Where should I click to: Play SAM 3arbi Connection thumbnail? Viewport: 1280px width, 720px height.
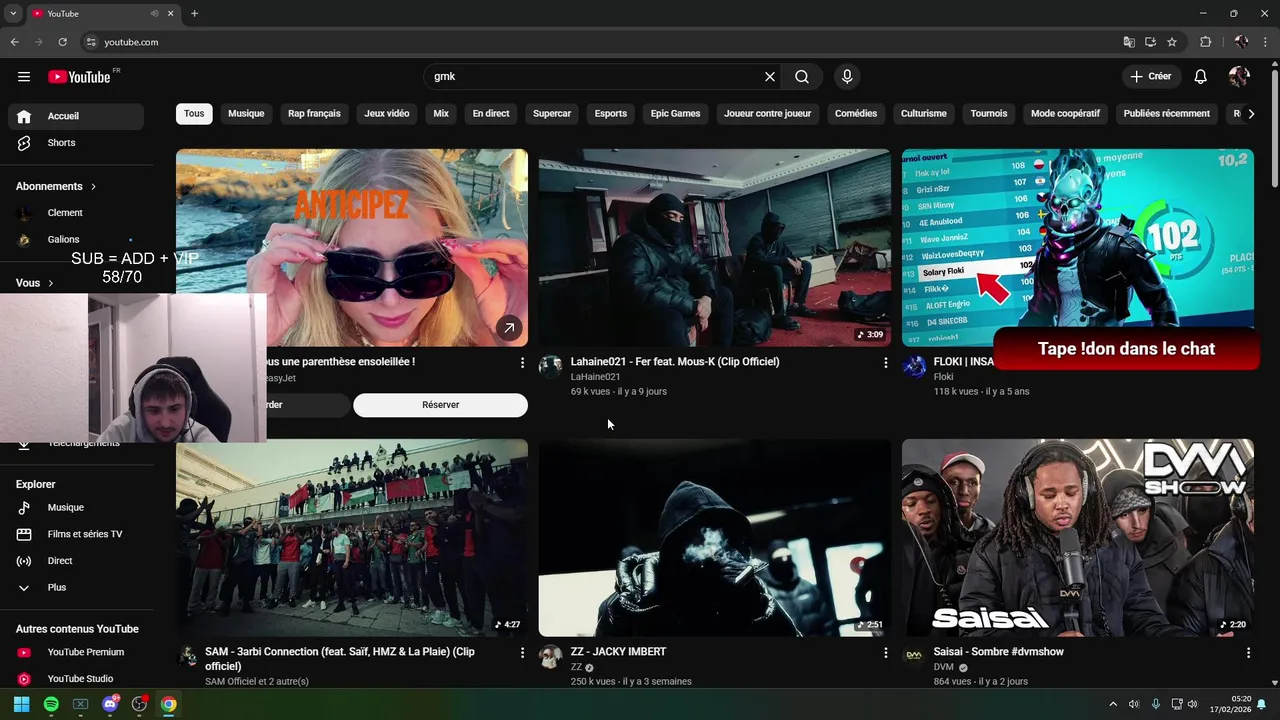[352, 537]
